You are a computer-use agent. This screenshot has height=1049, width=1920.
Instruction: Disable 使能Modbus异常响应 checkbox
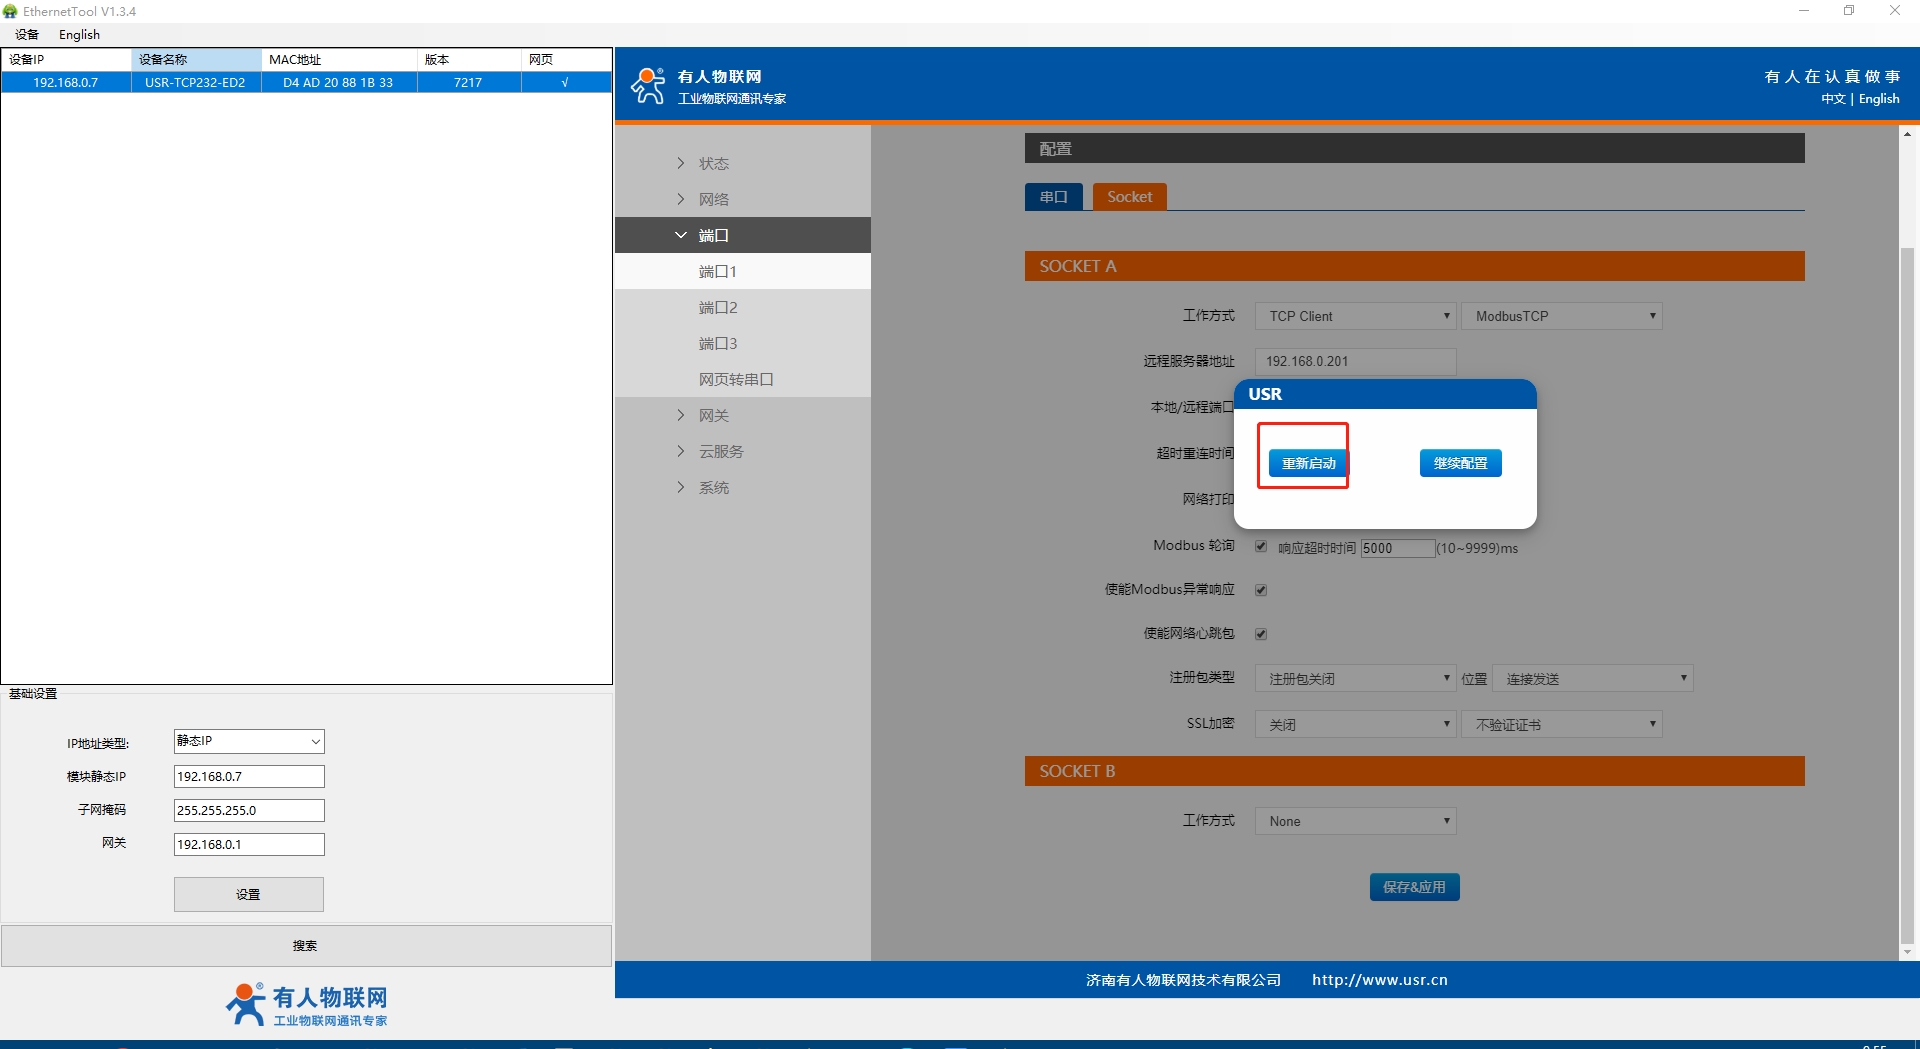point(1261,590)
